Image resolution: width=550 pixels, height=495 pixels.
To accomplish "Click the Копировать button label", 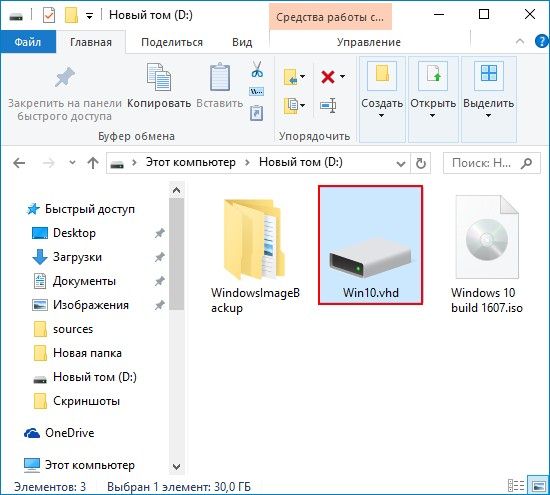I will [159, 103].
